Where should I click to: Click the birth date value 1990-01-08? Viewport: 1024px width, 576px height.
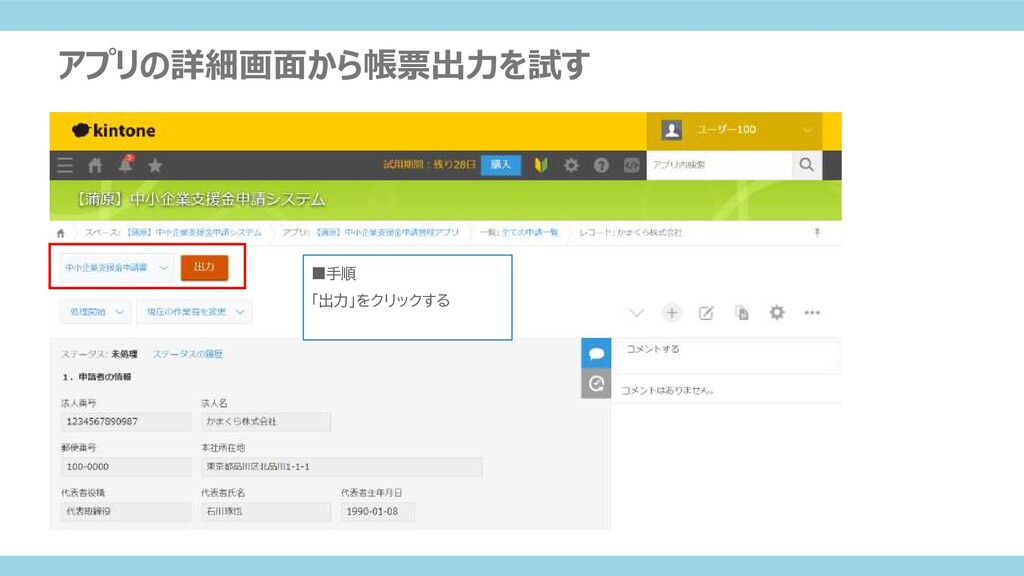(x=377, y=511)
